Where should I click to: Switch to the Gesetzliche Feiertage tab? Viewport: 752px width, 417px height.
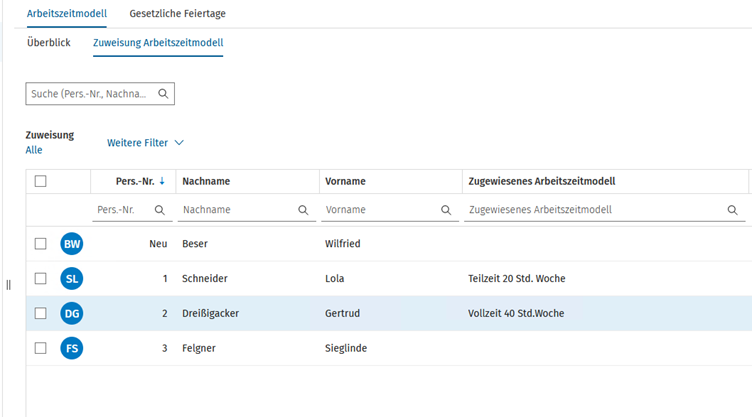pos(177,14)
